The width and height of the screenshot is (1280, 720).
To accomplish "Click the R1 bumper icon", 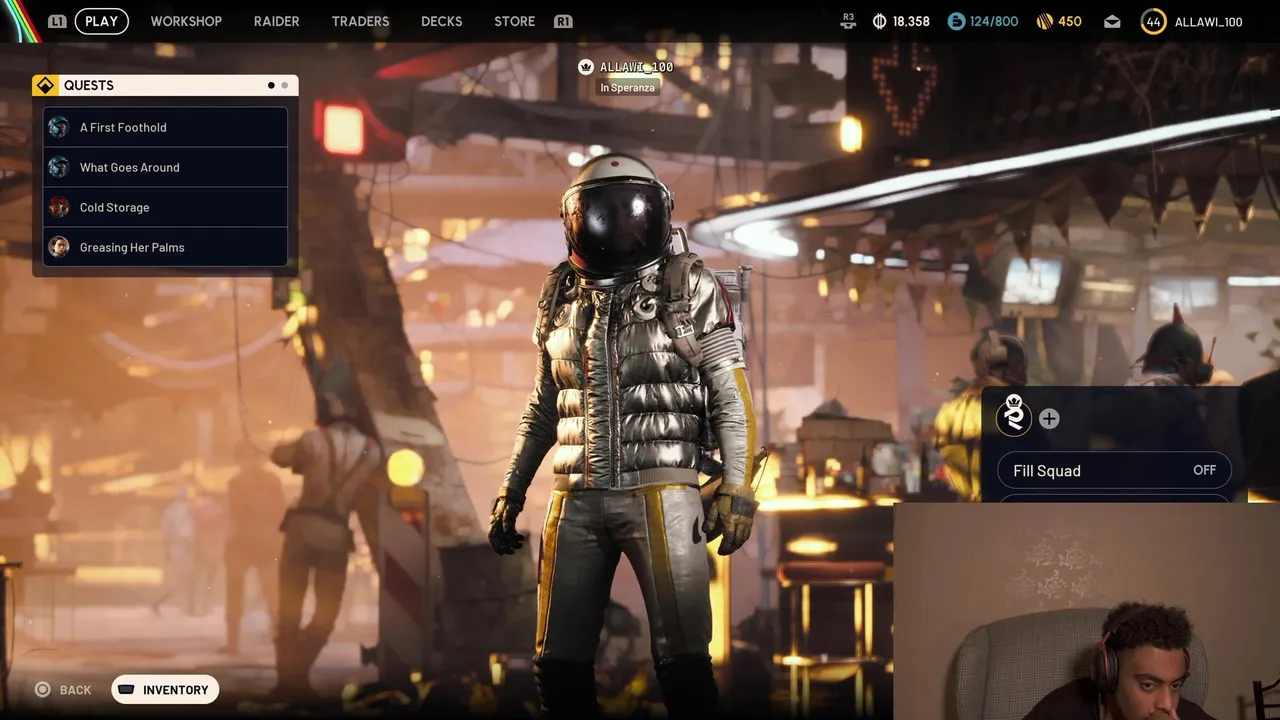I will 563,21.
